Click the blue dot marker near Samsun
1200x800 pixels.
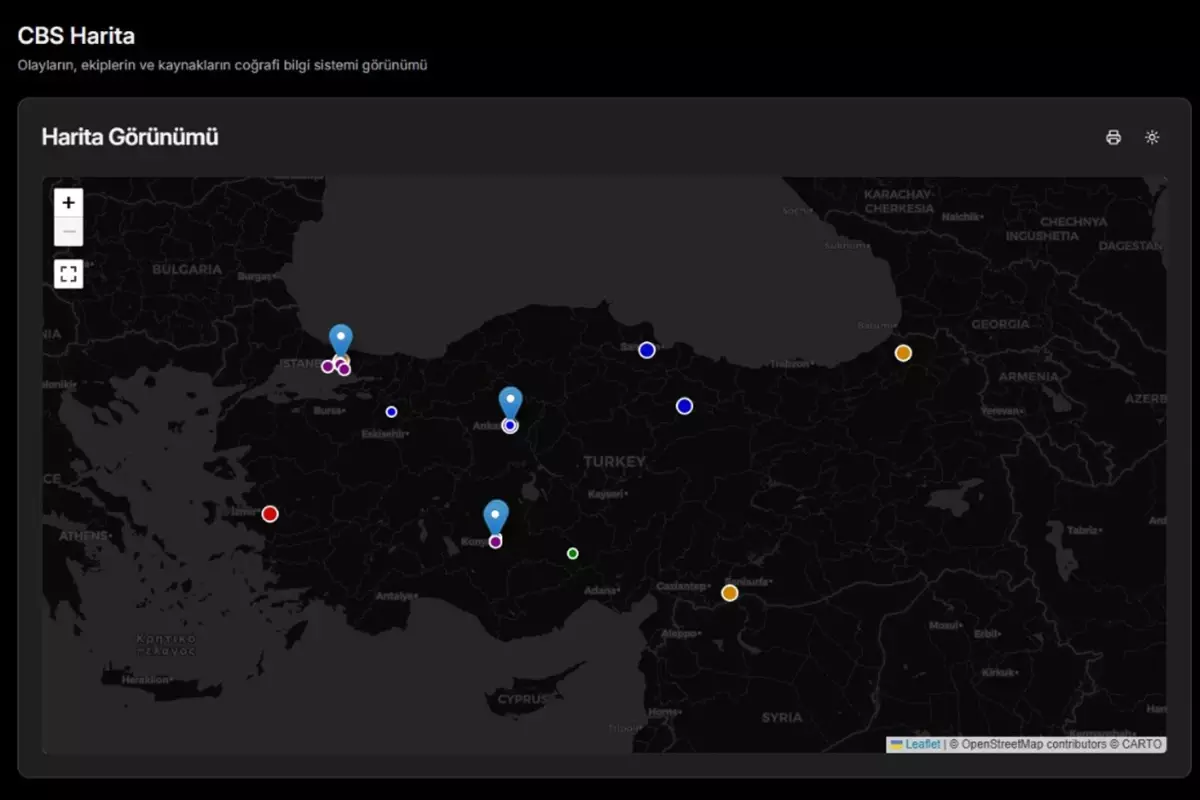click(646, 350)
